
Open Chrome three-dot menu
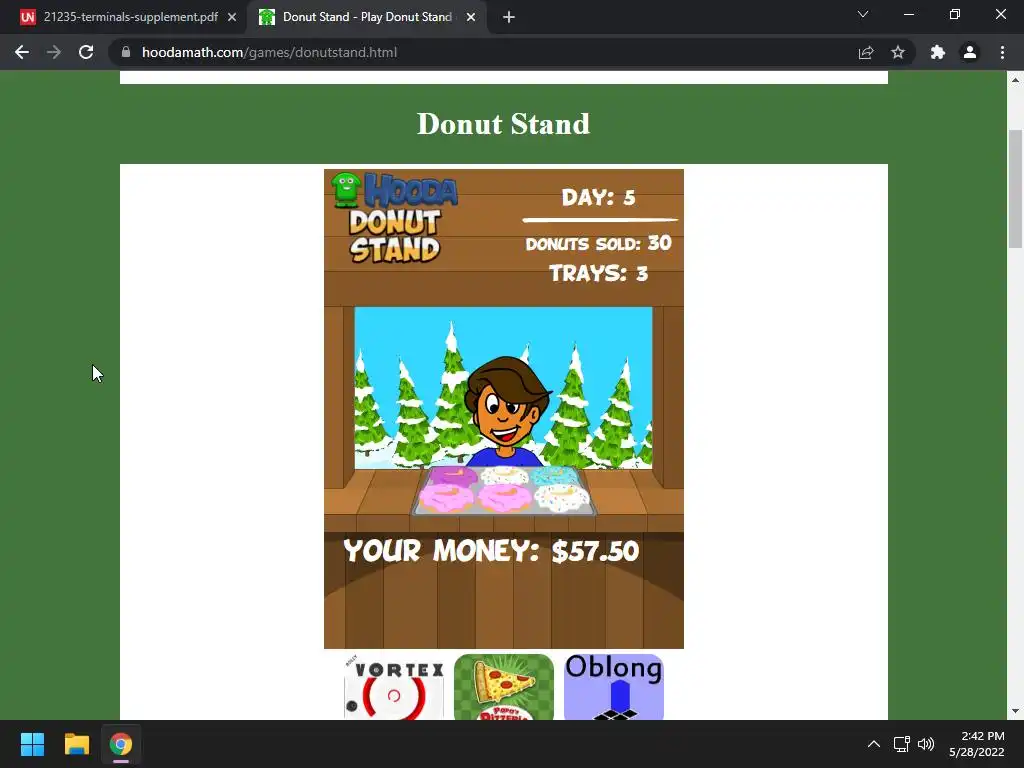[x=1002, y=52]
